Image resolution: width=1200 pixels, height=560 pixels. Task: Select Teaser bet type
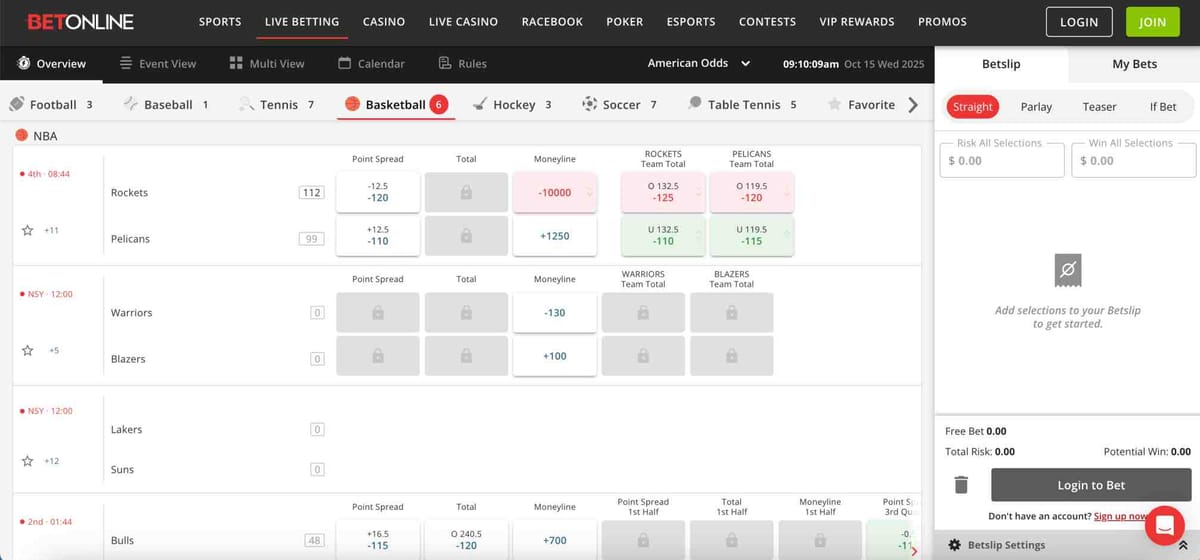tap(1099, 106)
